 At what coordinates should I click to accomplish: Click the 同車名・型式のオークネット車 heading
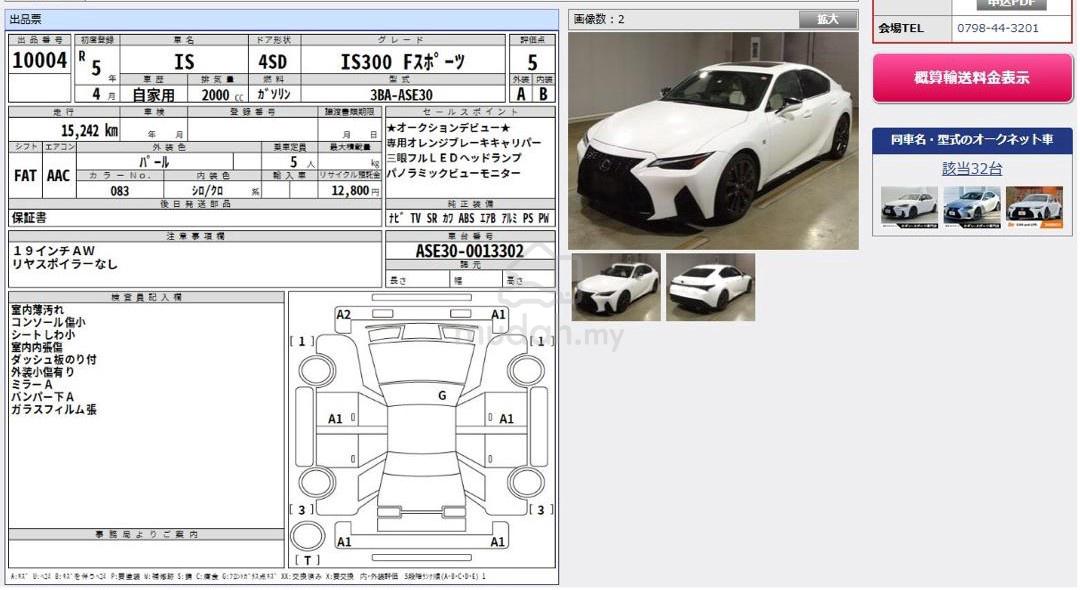click(972, 140)
